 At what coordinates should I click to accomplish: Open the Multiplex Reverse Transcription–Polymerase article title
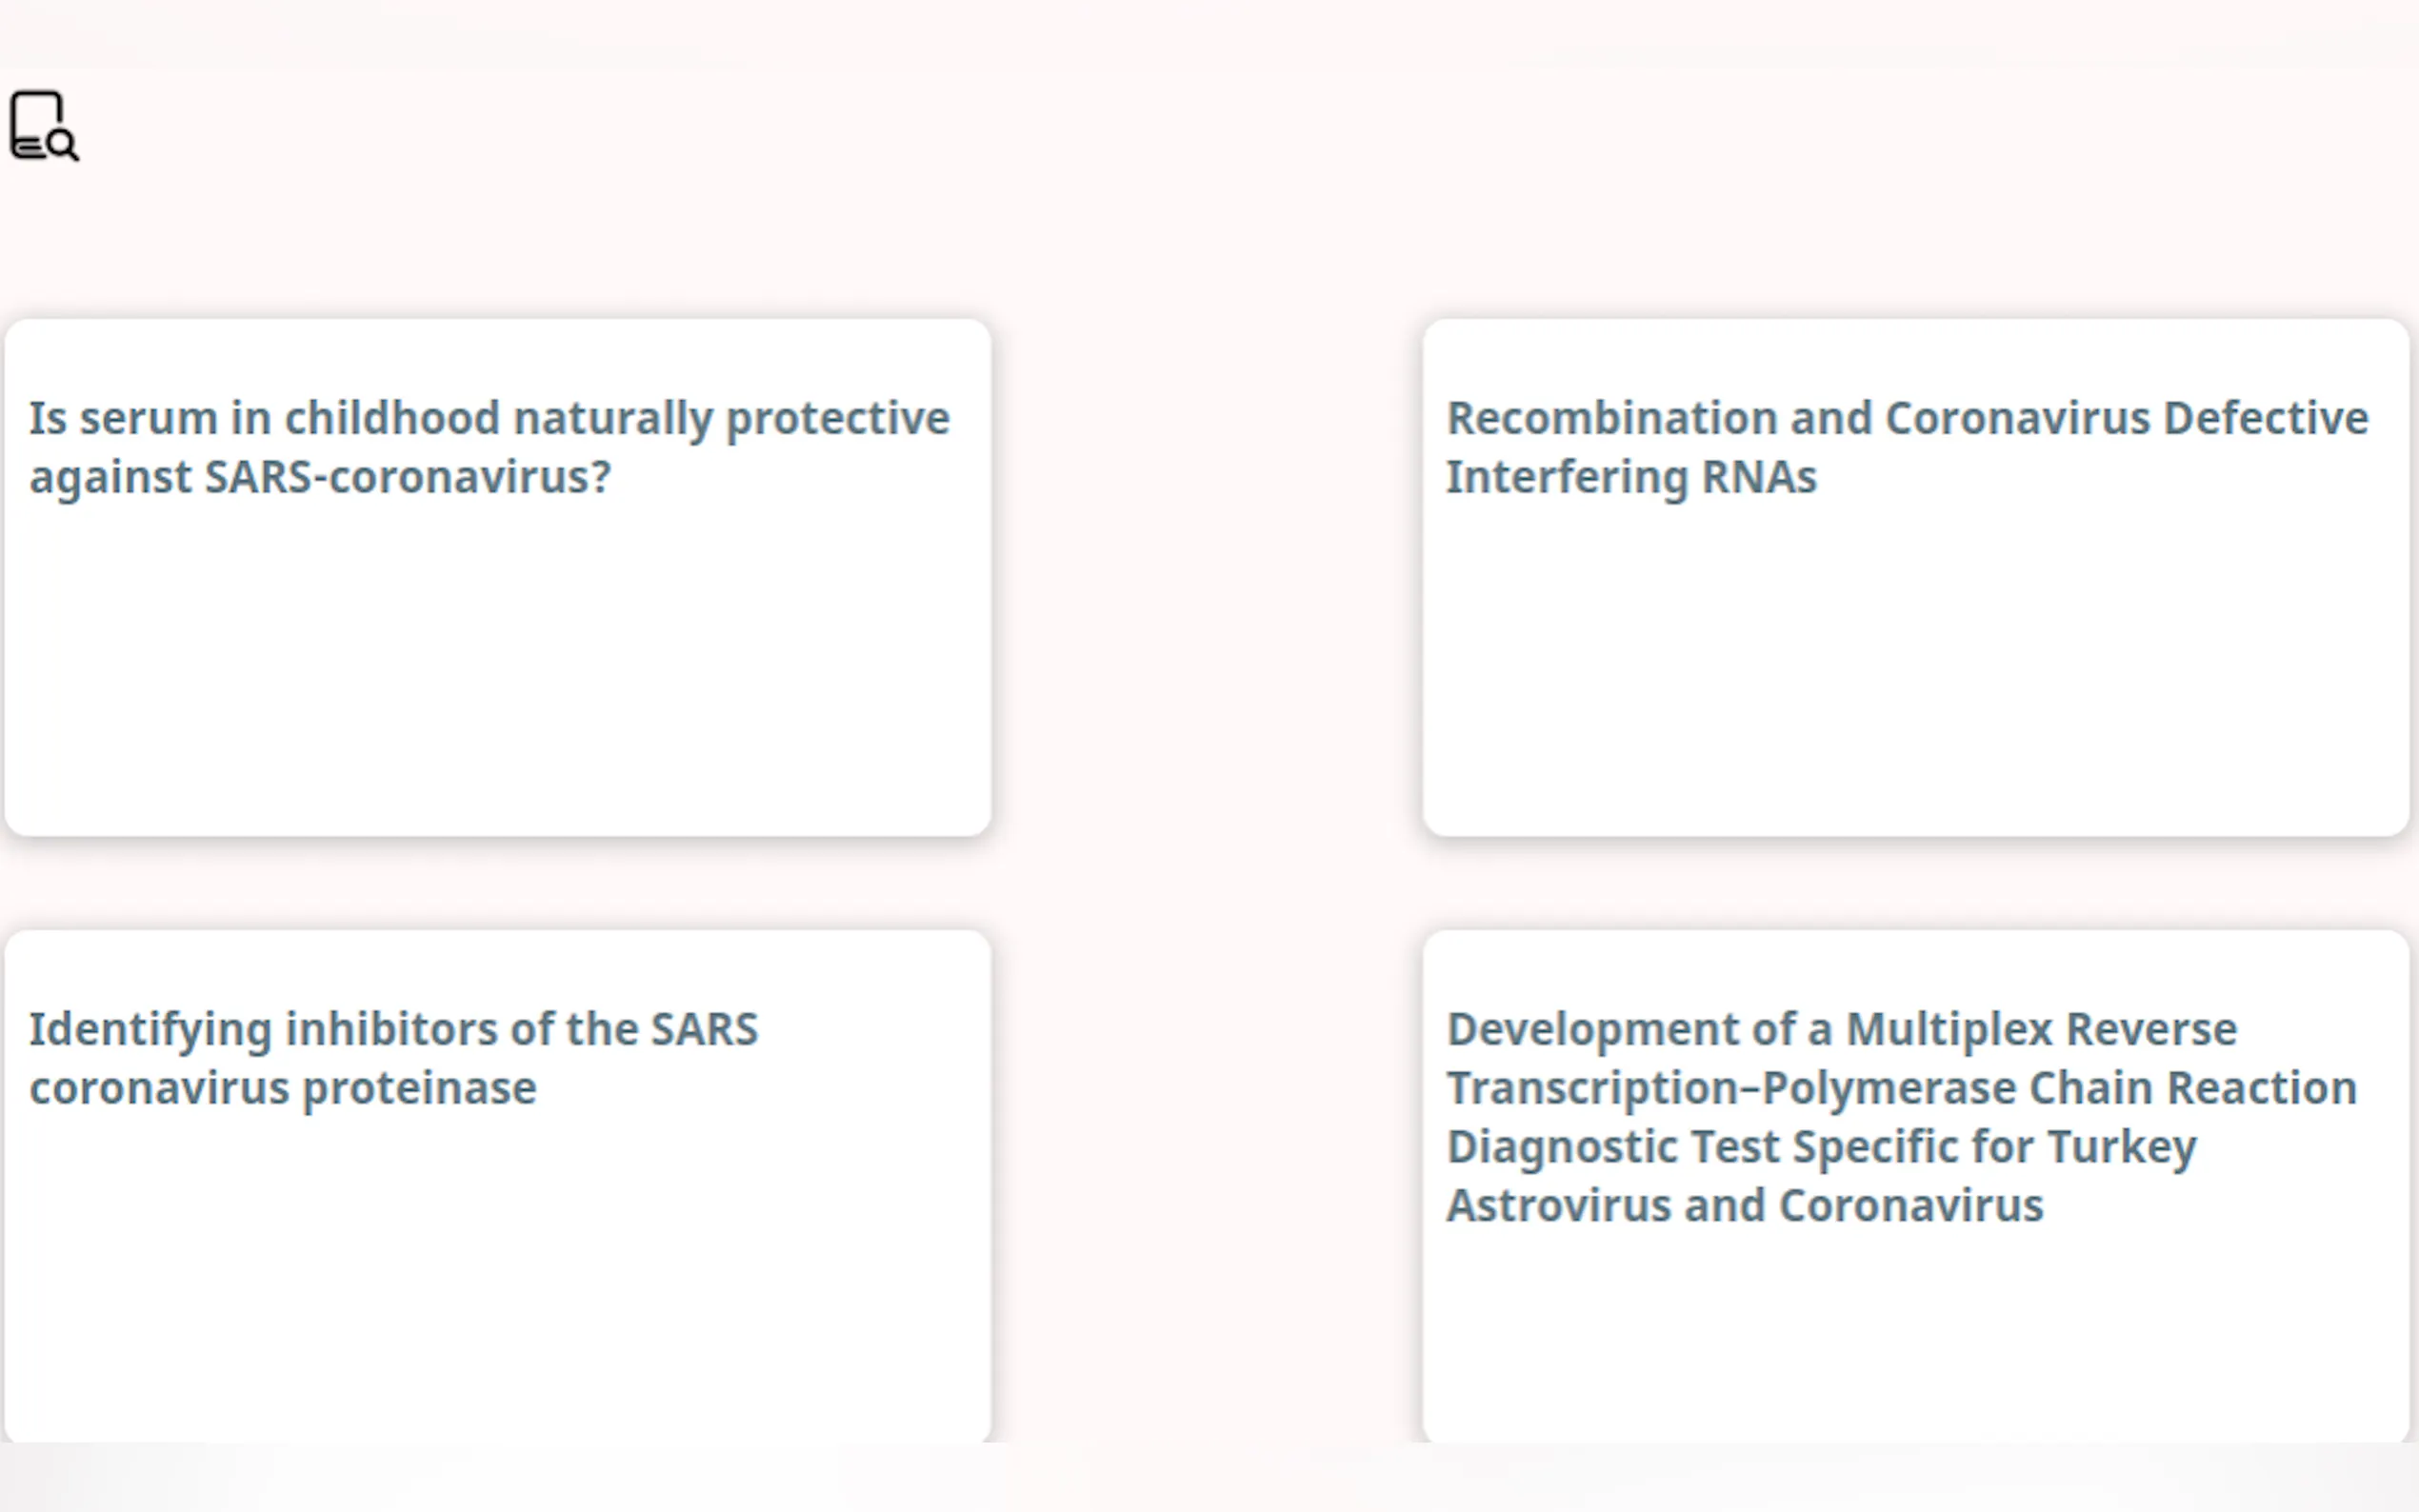point(1900,1116)
